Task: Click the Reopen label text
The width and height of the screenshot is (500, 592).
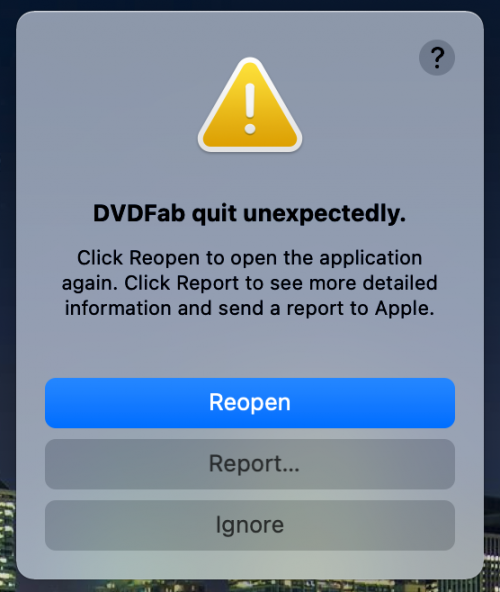Action: [x=250, y=402]
